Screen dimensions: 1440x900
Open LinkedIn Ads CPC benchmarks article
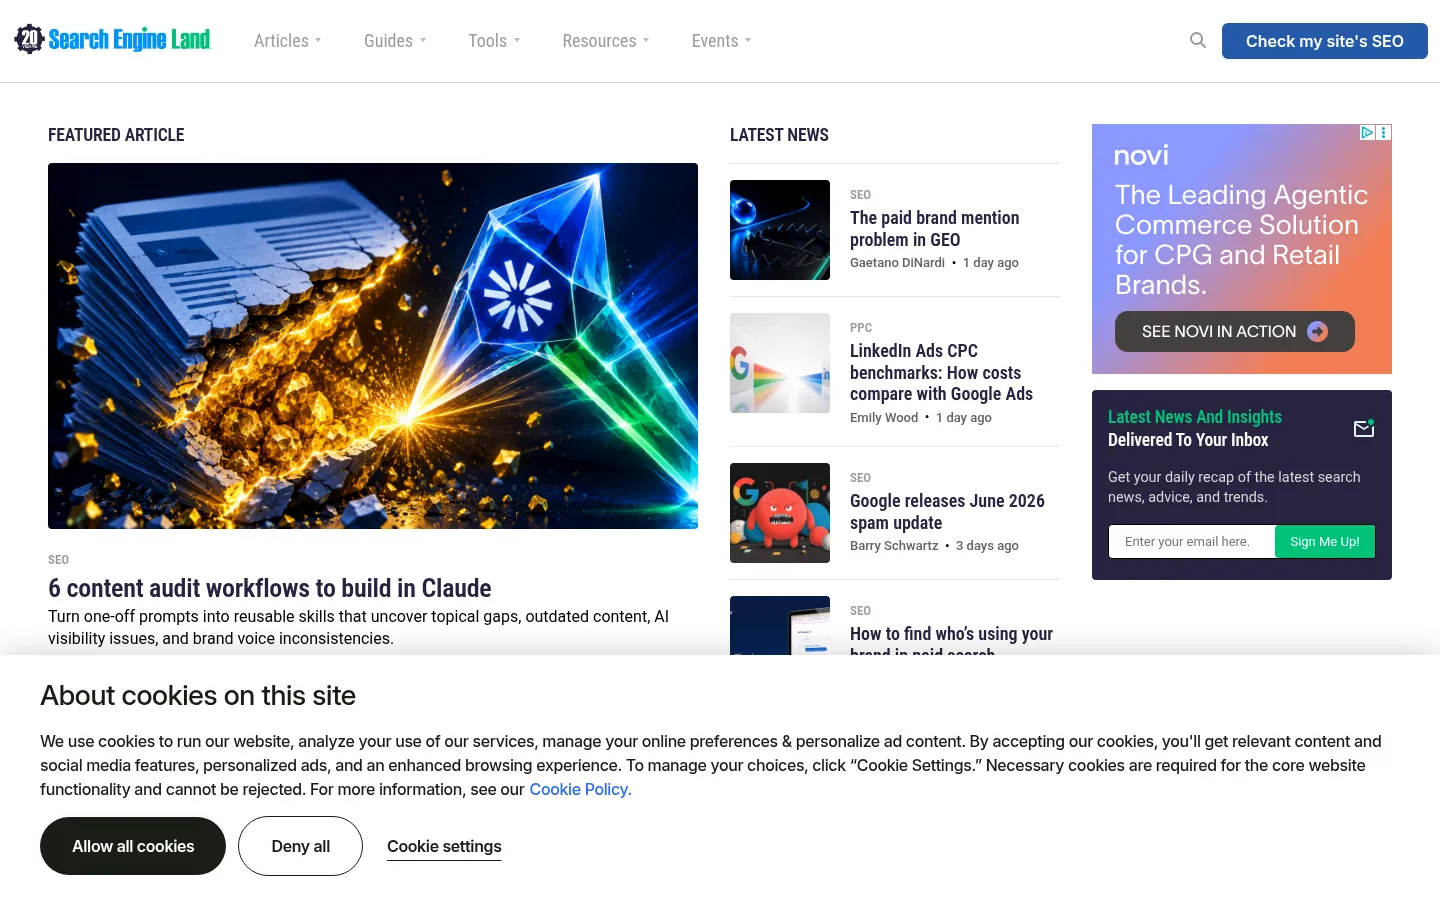point(941,372)
